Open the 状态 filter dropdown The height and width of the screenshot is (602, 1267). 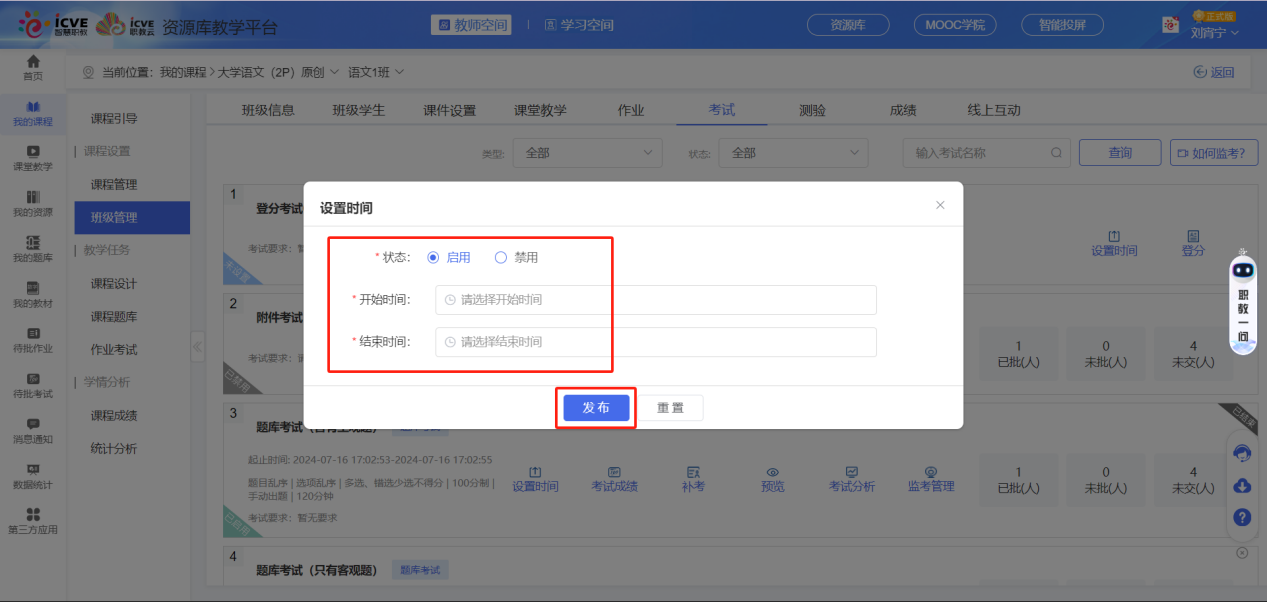[792, 152]
